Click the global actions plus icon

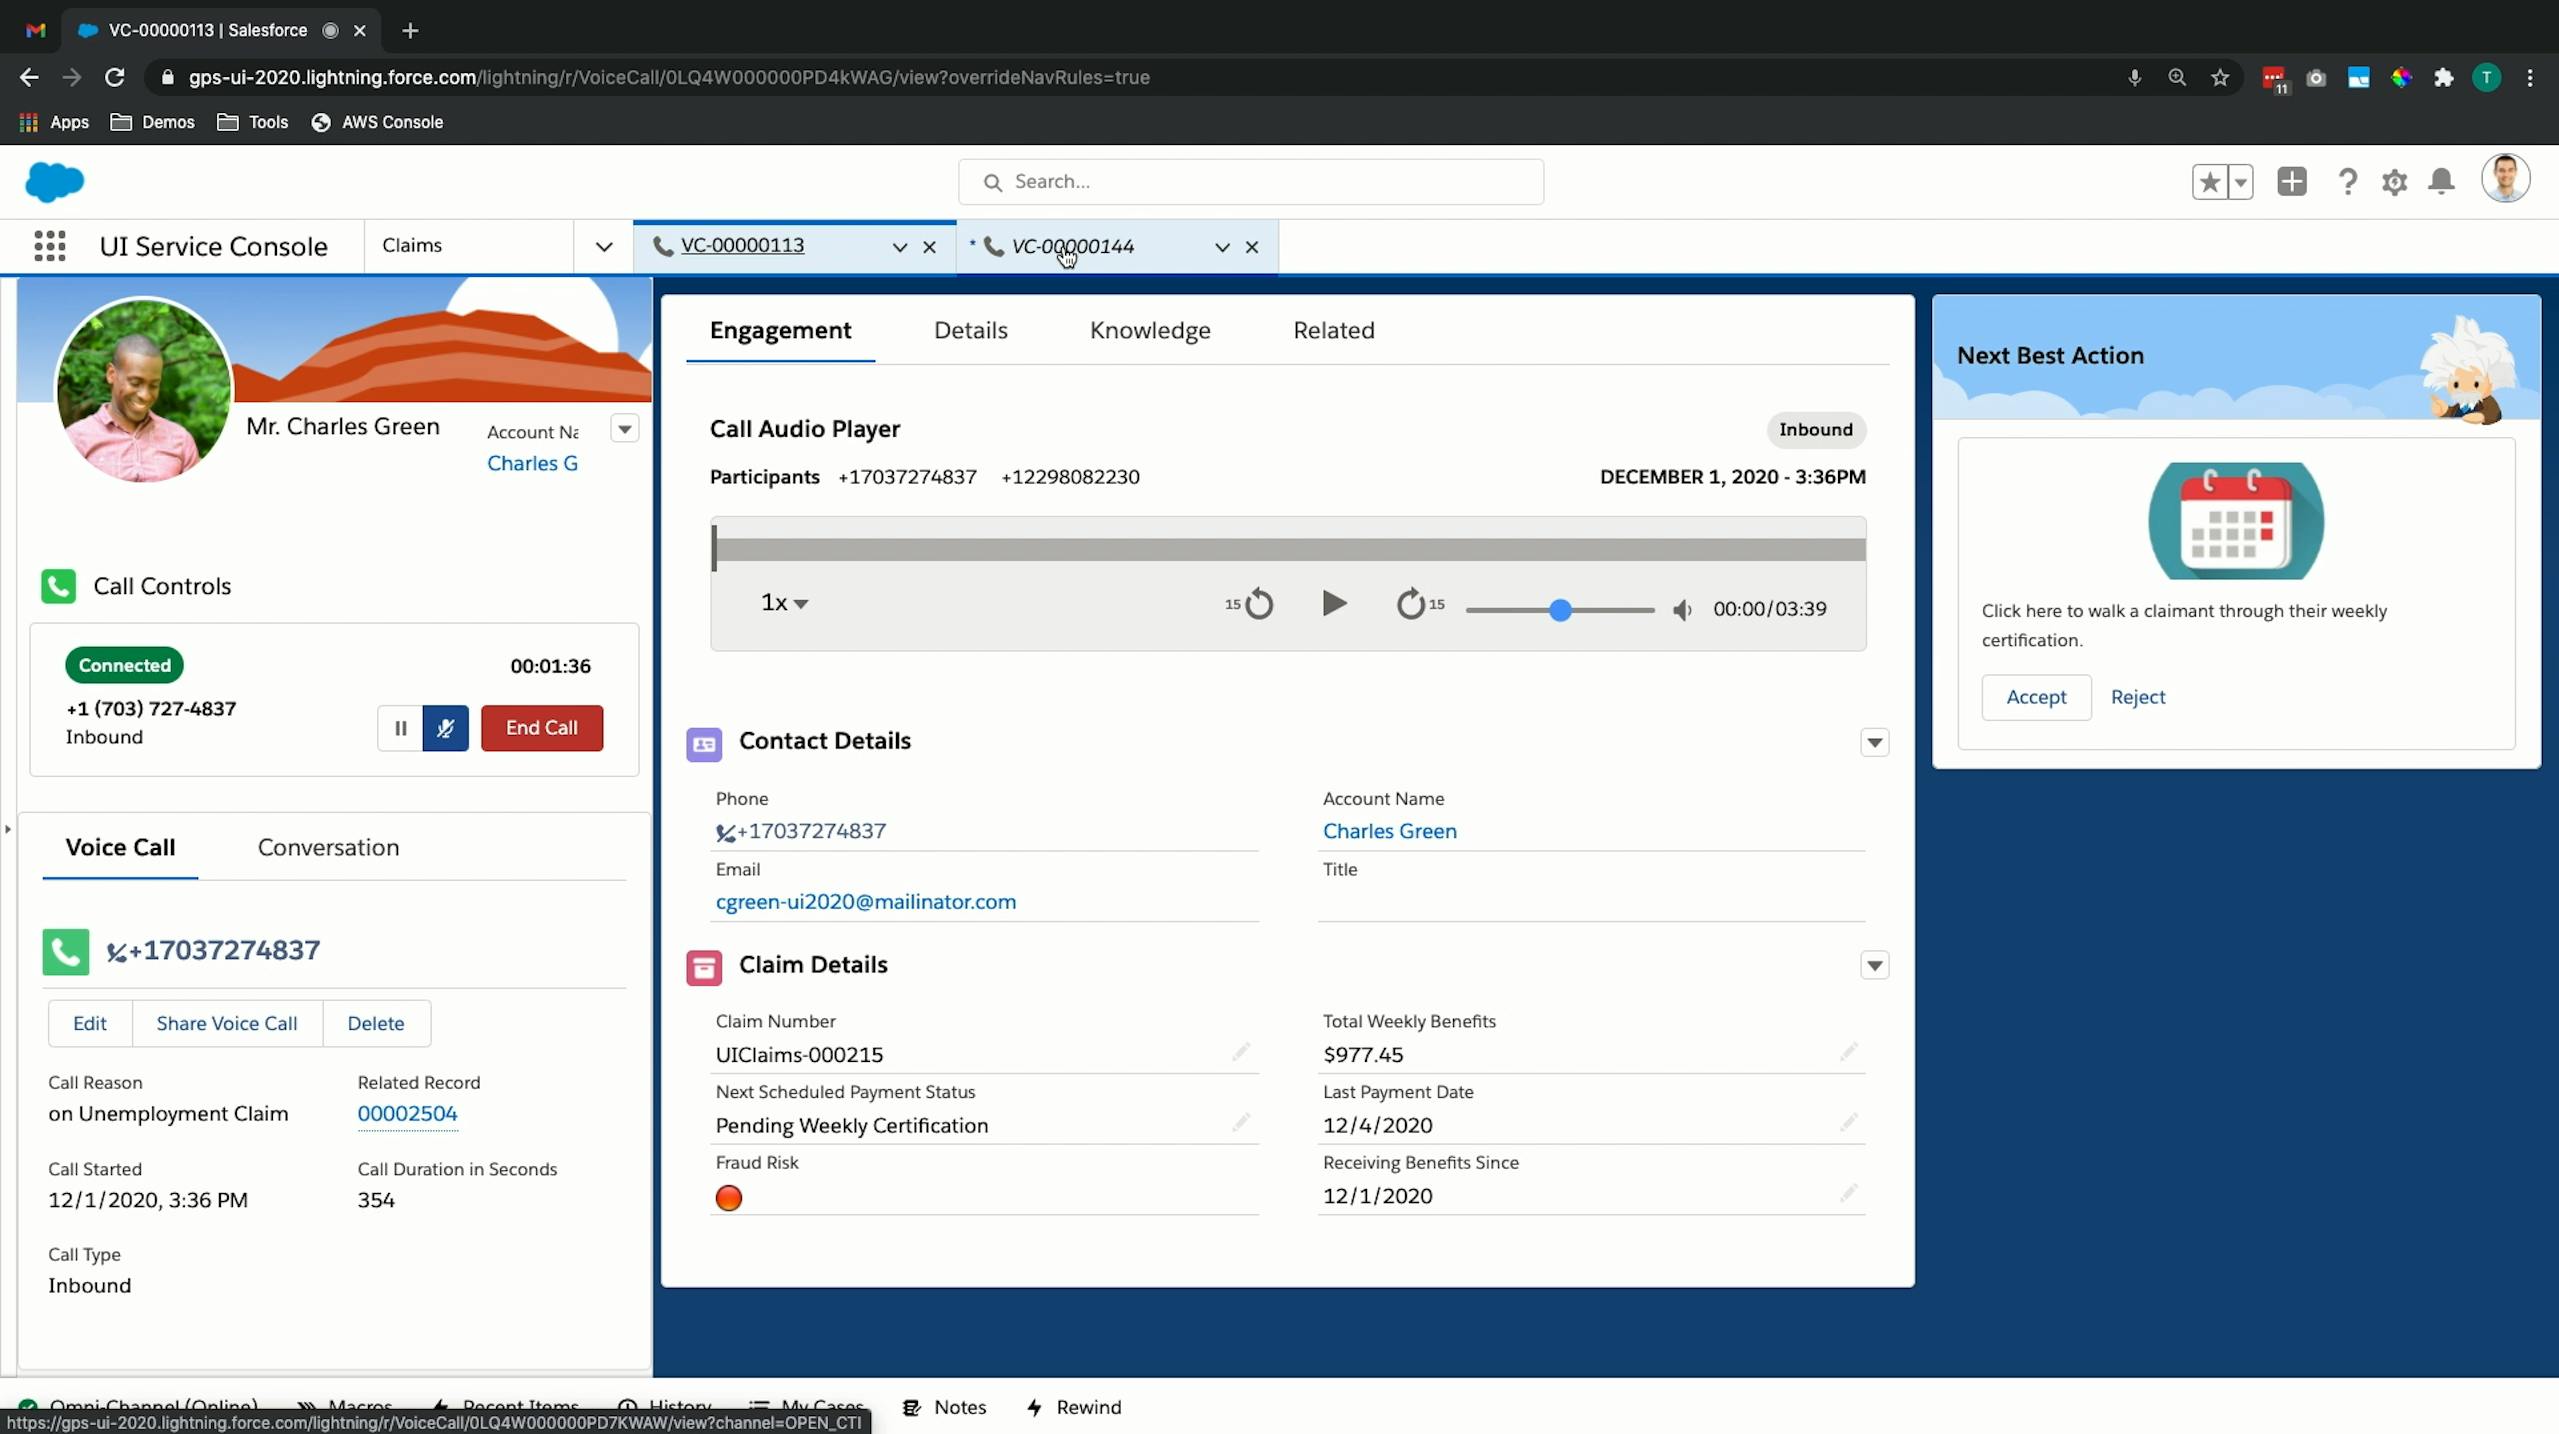pos(2291,182)
